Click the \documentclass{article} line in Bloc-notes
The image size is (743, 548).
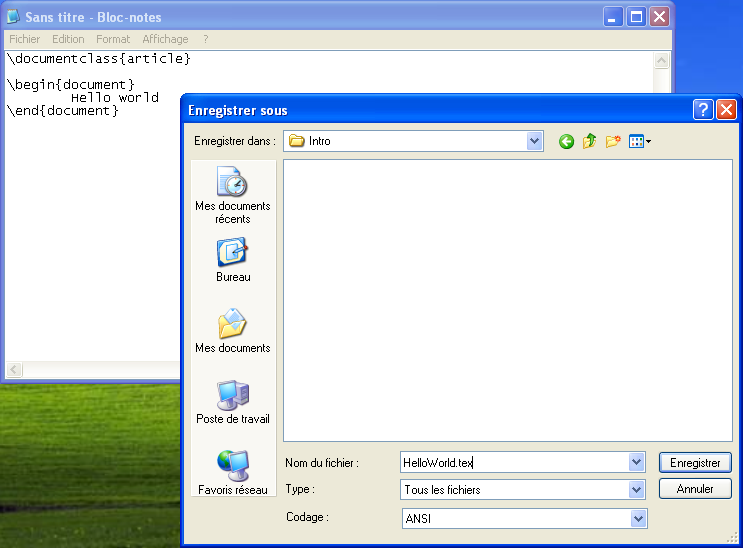coord(99,58)
